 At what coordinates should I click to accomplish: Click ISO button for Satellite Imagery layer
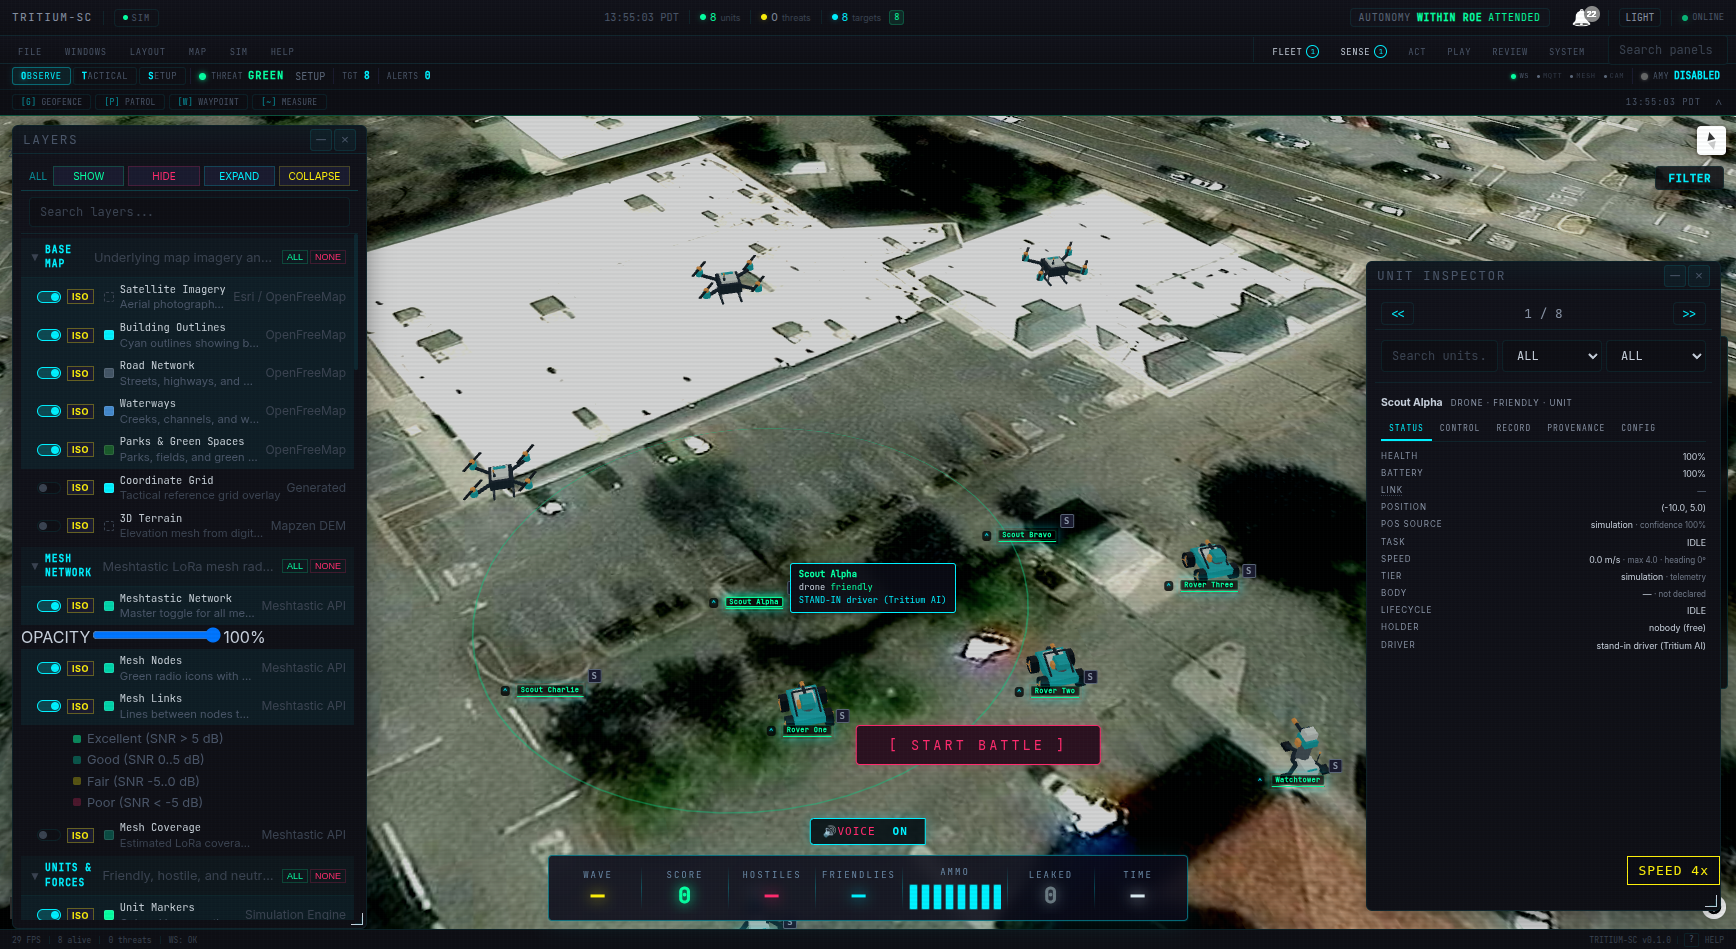click(x=80, y=297)
